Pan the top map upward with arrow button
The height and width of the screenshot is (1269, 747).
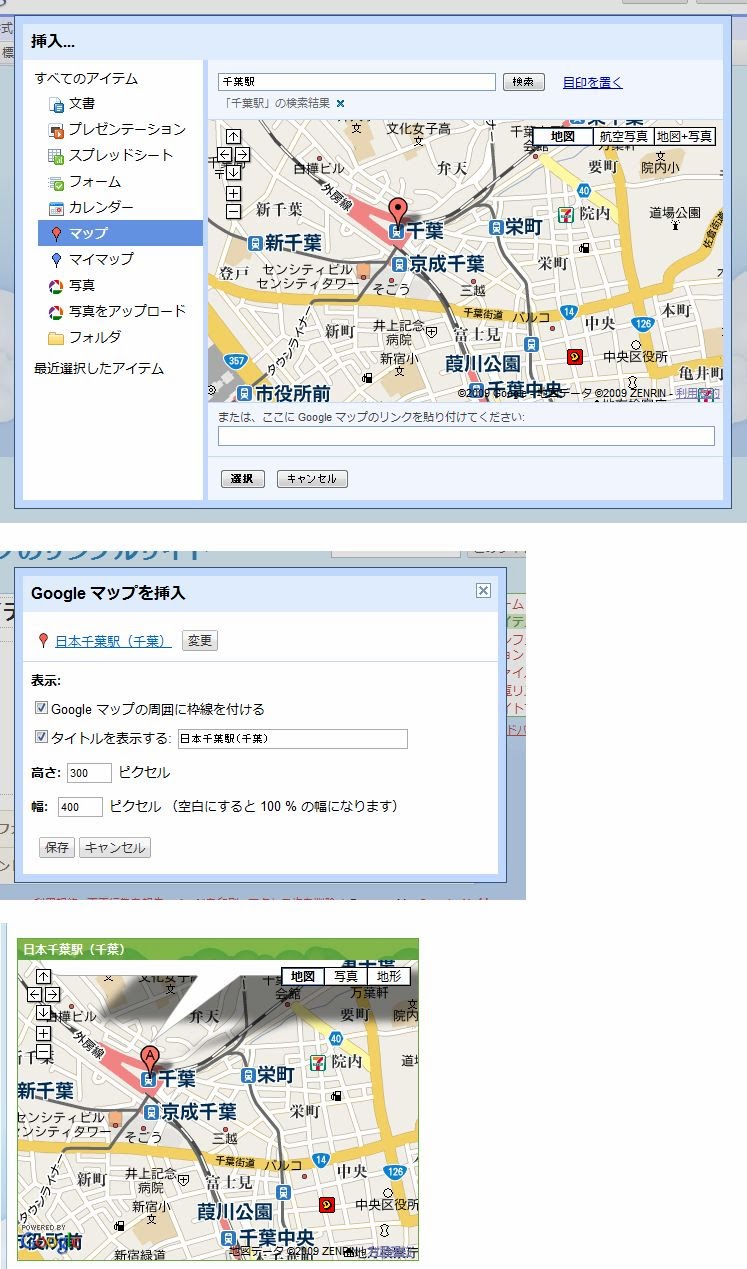point(233,137)
